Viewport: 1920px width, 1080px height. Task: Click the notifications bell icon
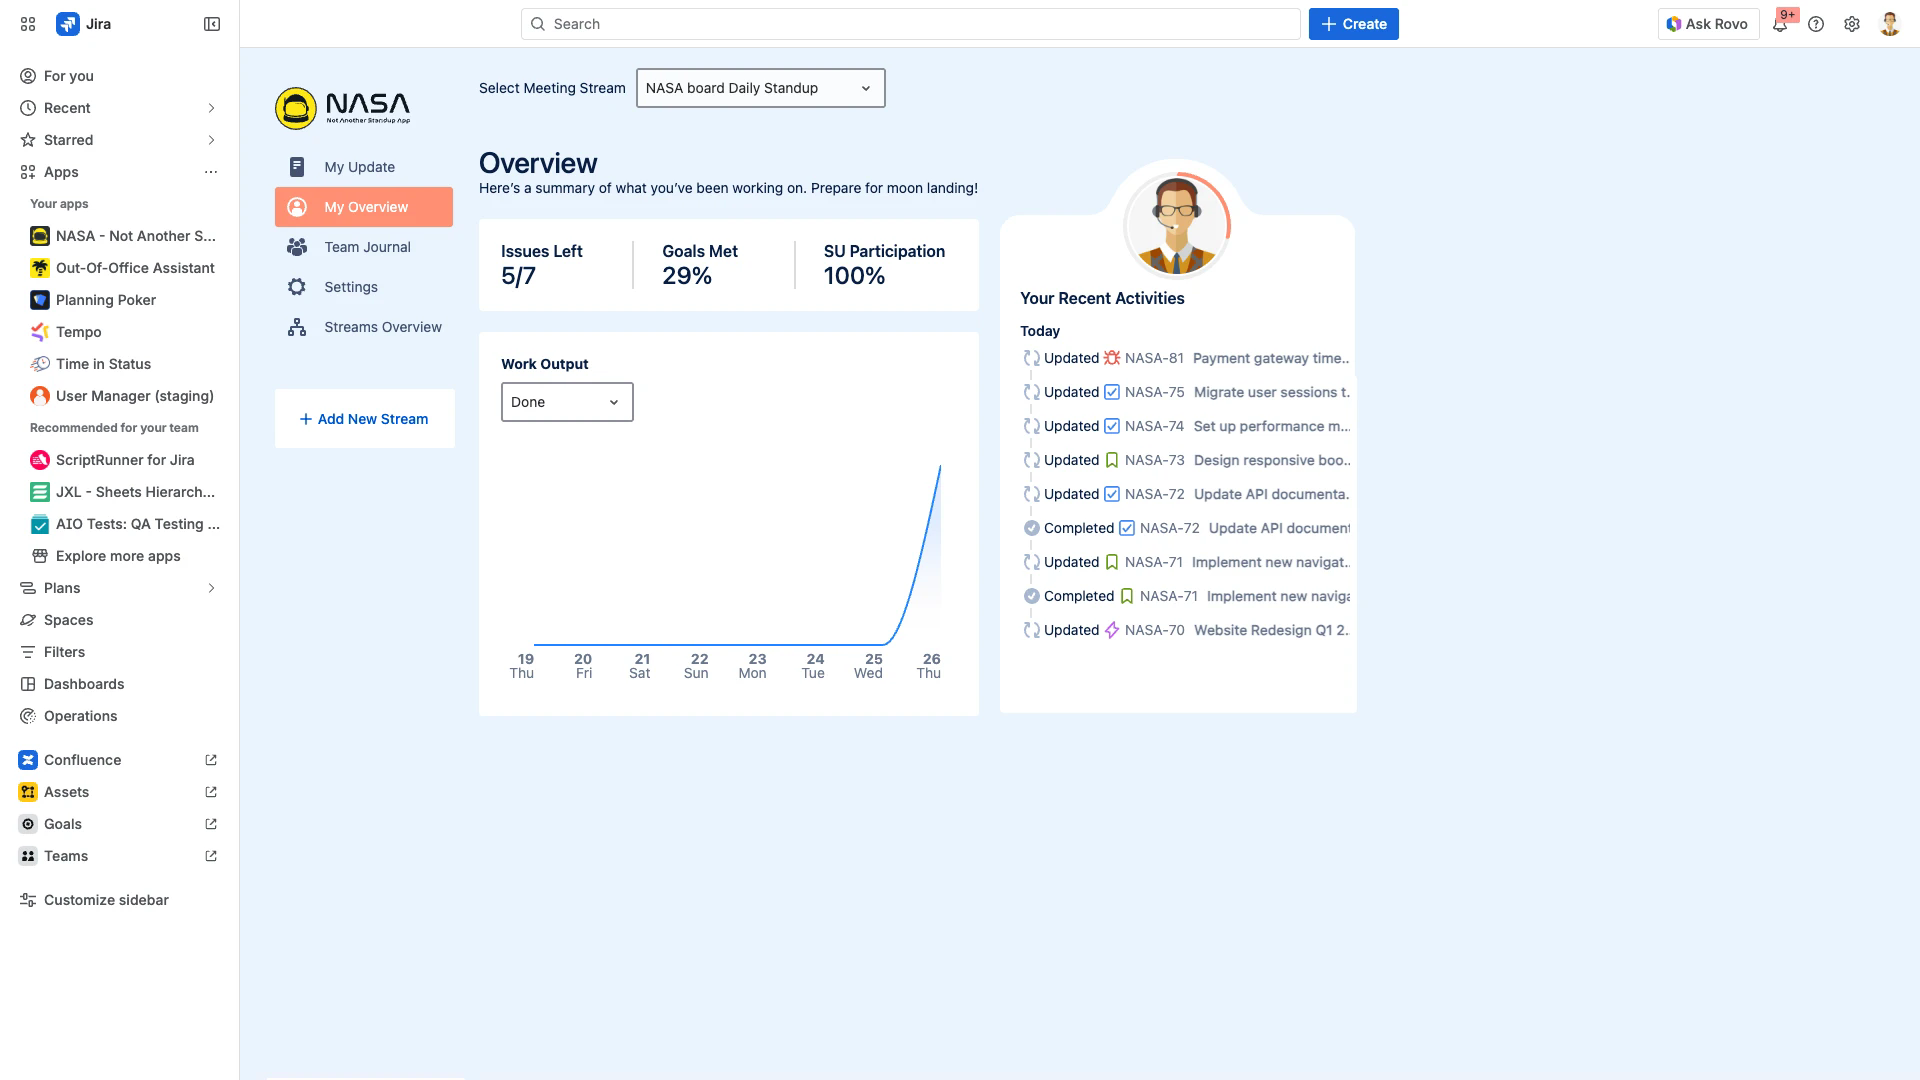click(1780, 25)
